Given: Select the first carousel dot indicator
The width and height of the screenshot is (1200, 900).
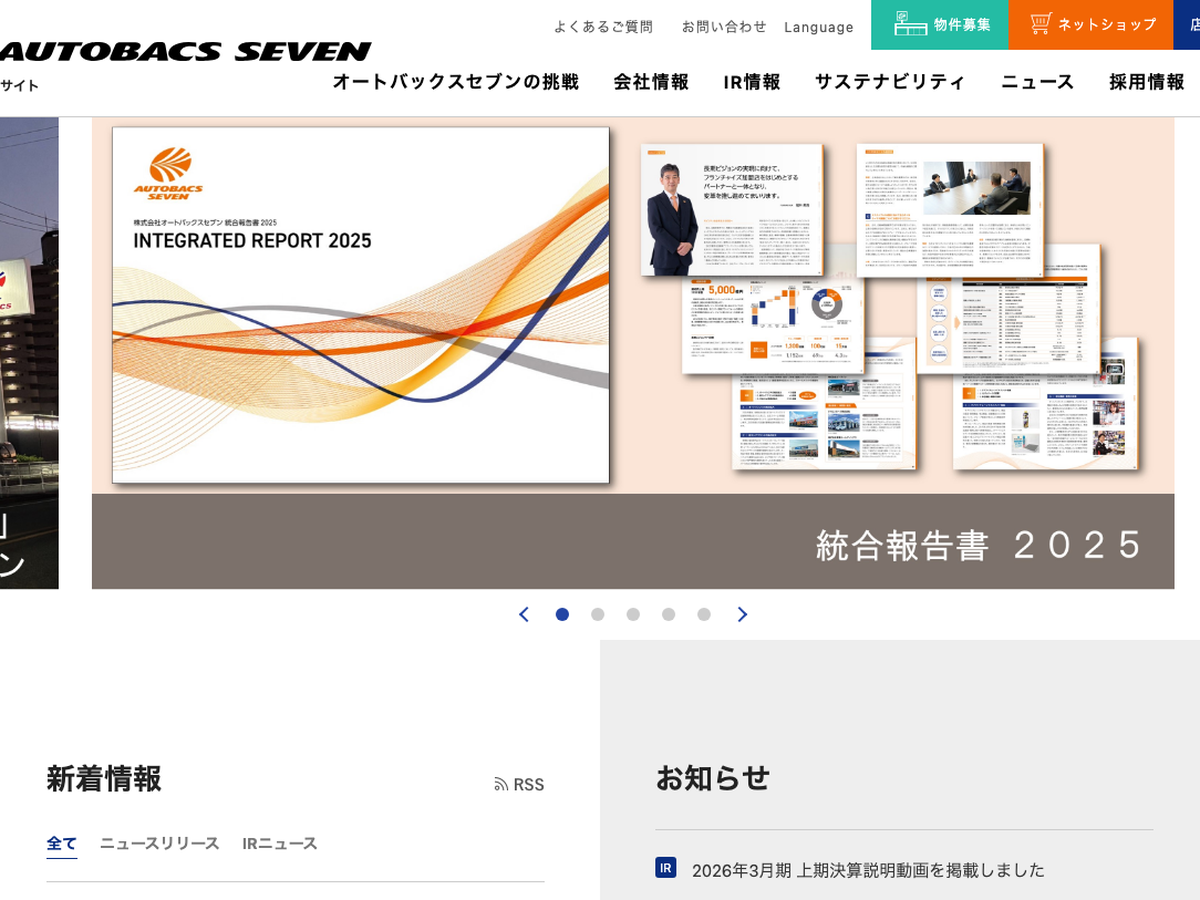Looking at the screenshot, I should (562, 614).
